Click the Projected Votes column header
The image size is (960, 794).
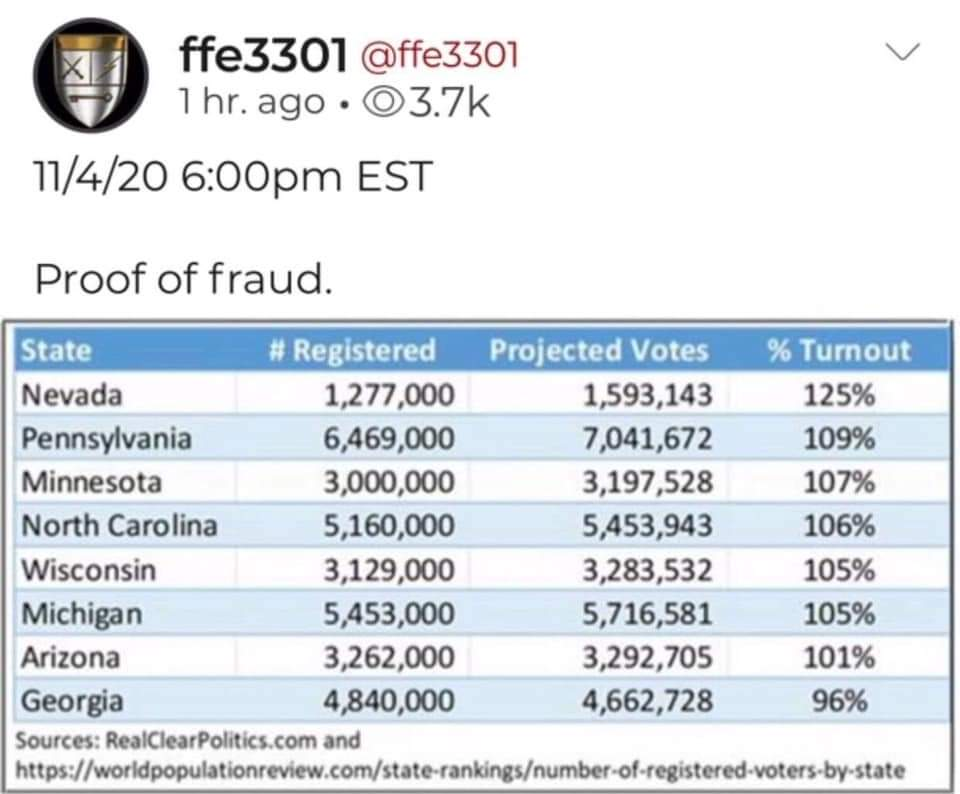(599, 350)
